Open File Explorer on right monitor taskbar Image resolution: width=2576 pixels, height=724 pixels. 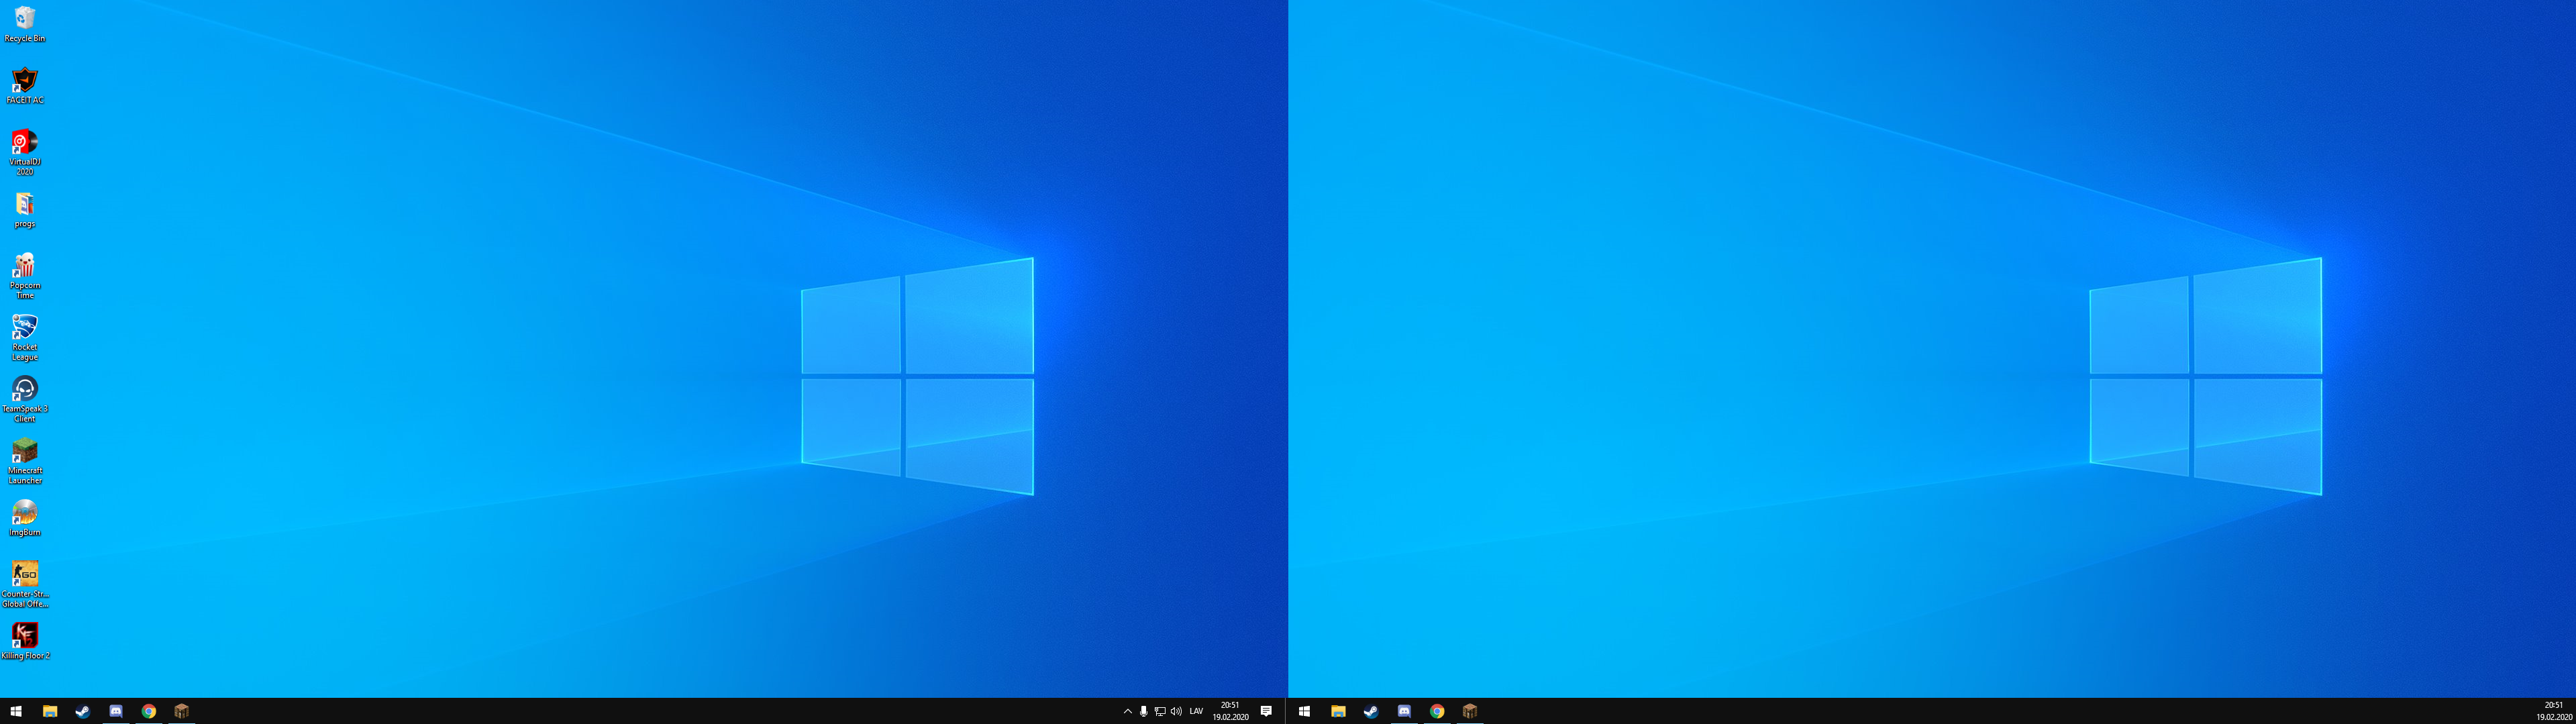1338,711
